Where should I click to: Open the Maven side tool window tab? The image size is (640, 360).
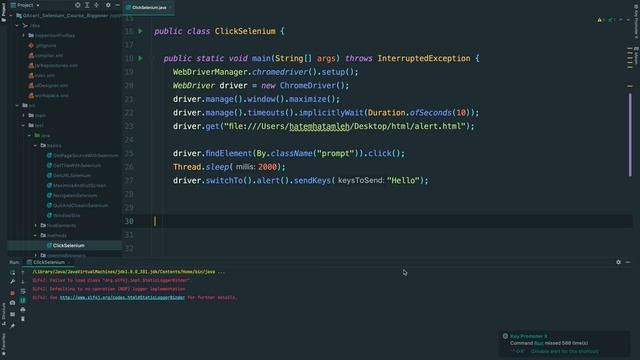click(636, 56)
